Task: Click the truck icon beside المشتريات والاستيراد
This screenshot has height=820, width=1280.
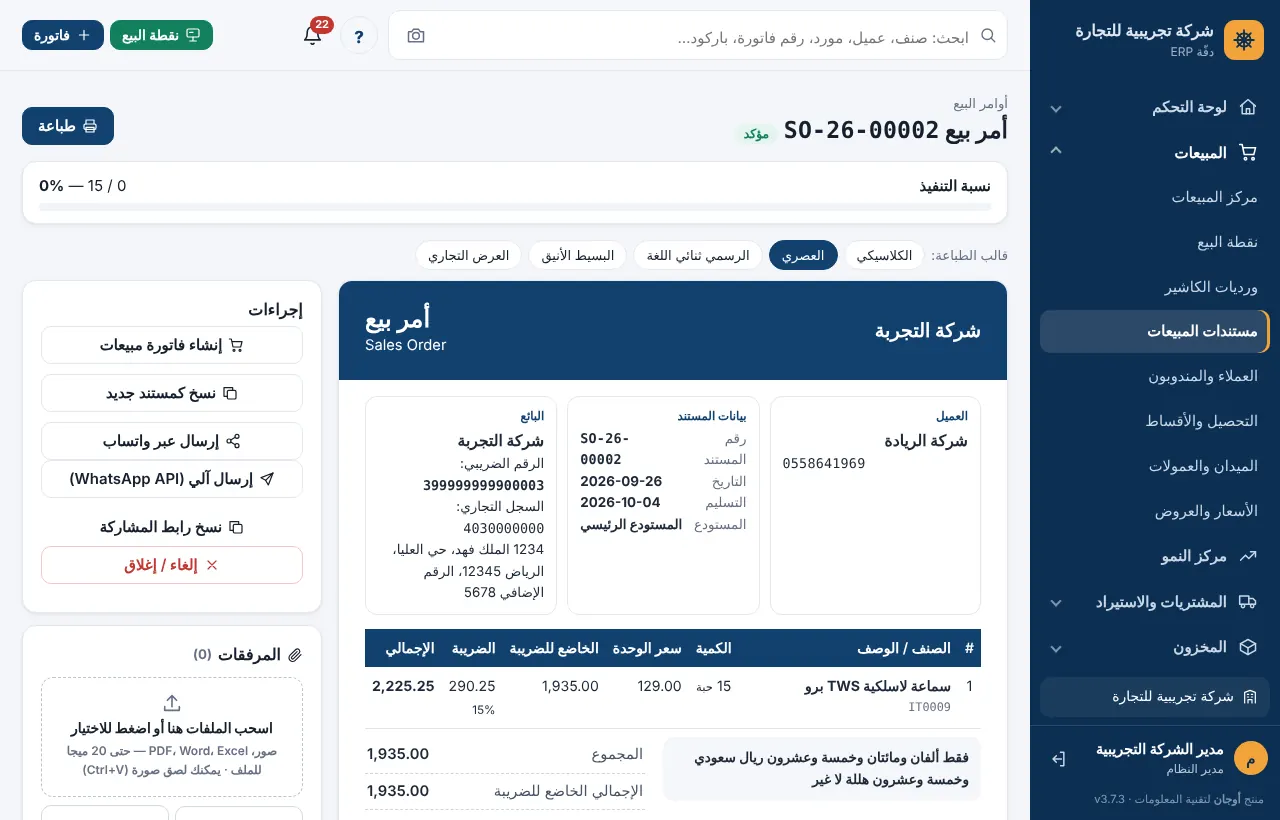Action: click(1247, 602)
